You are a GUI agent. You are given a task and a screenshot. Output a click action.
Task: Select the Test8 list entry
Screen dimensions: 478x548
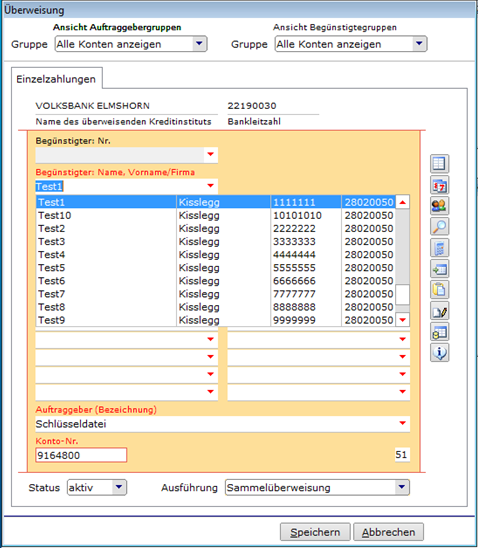click(x=216, y=307)
